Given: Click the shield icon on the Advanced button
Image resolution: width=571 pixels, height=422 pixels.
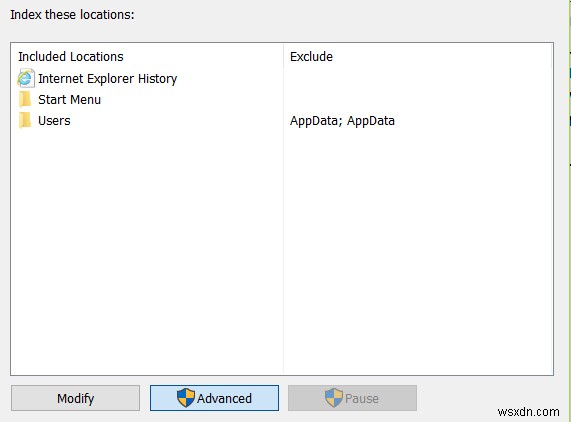Looking at the screenshot, I should 186,398.
